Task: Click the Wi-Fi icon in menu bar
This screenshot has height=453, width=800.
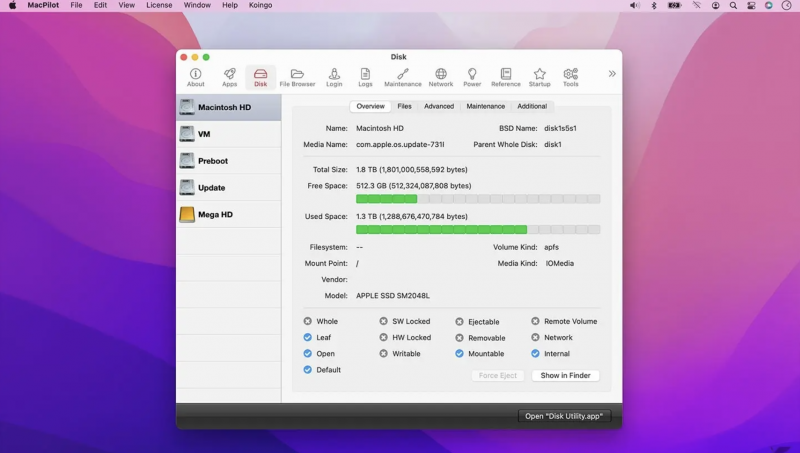Action: [x=696, y=5]
